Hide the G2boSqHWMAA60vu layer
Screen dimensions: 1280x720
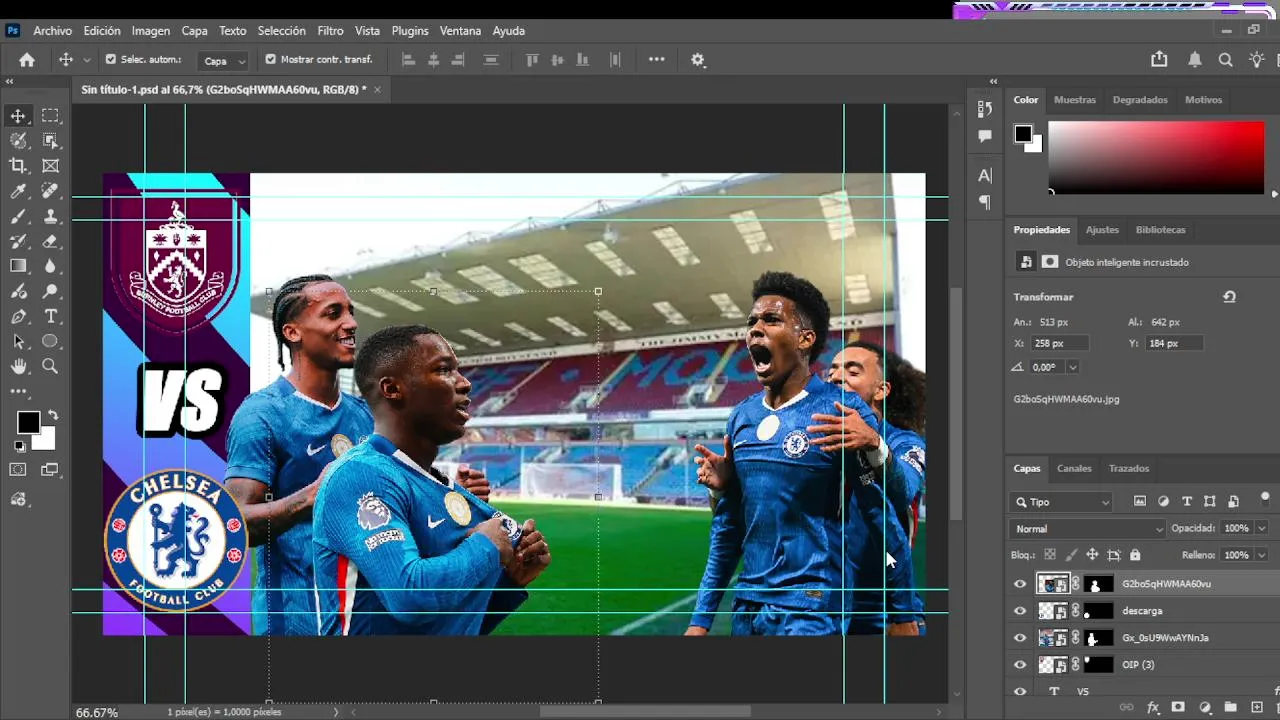(x=1020, y=584)
